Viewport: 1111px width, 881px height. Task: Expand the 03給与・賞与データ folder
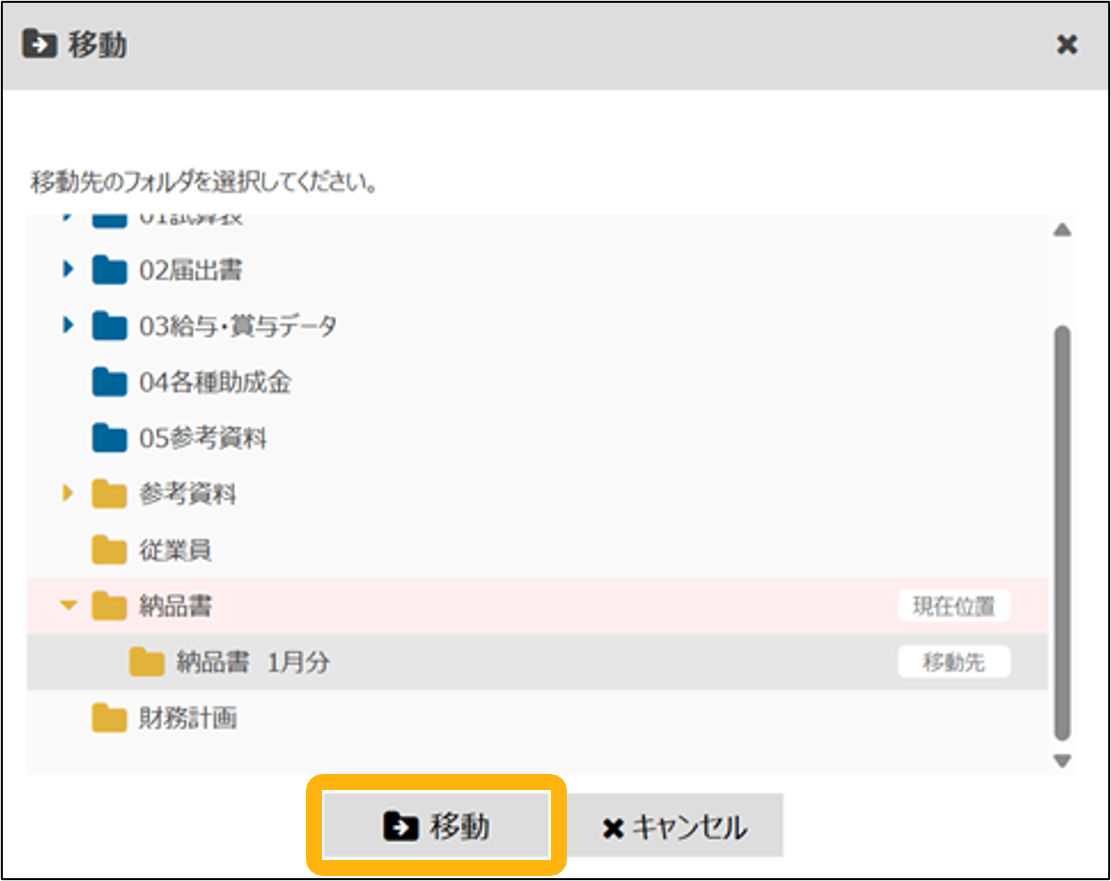pyautogui.click(x=68, y=325)
